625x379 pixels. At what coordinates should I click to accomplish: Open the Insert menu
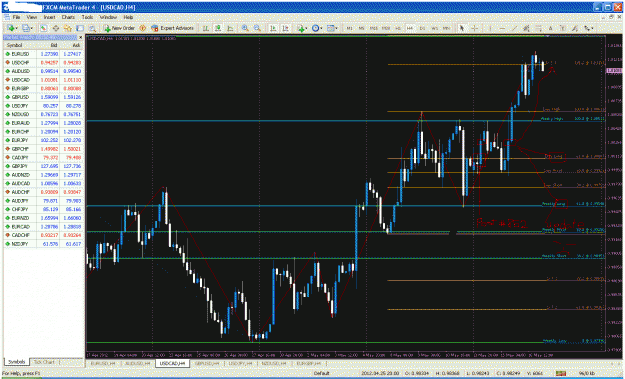(x=49, y=18)
